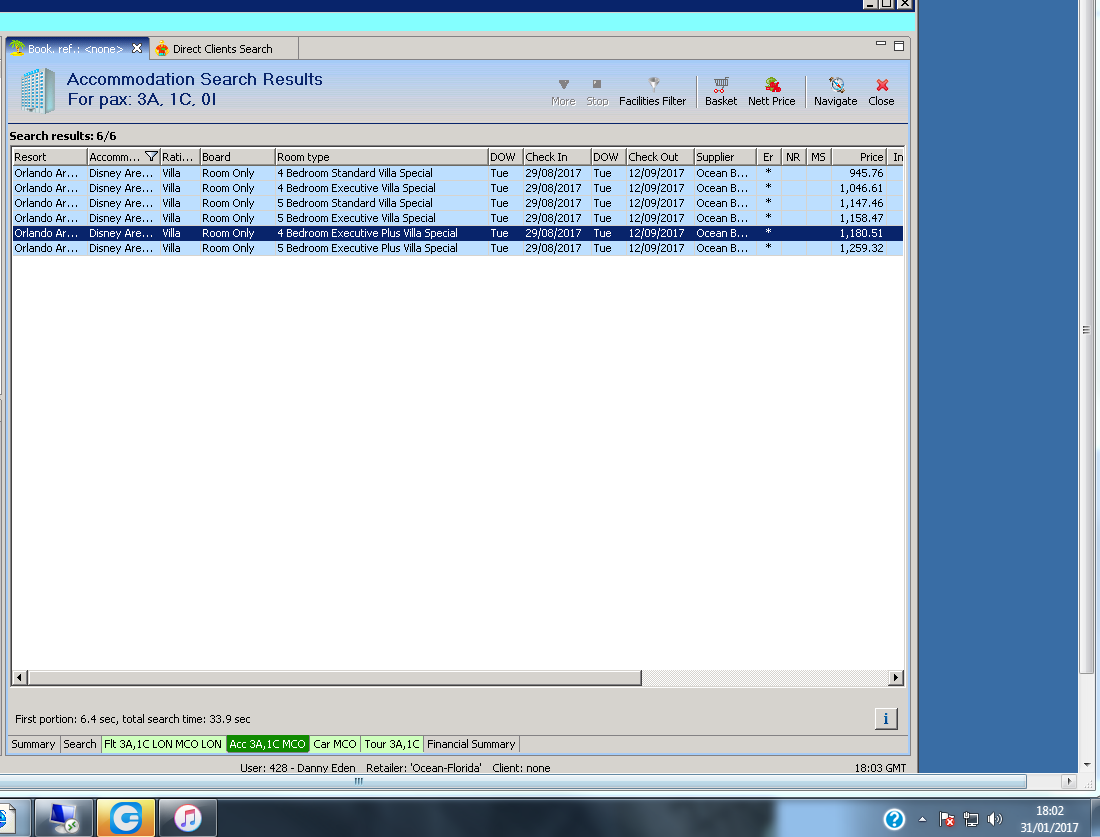The height and width of the screenshot is (837, 1100).
Task: Select 4 Bedroom Executive Plus Villa Special
Action: pyautogui.click(x=457, y=233)
